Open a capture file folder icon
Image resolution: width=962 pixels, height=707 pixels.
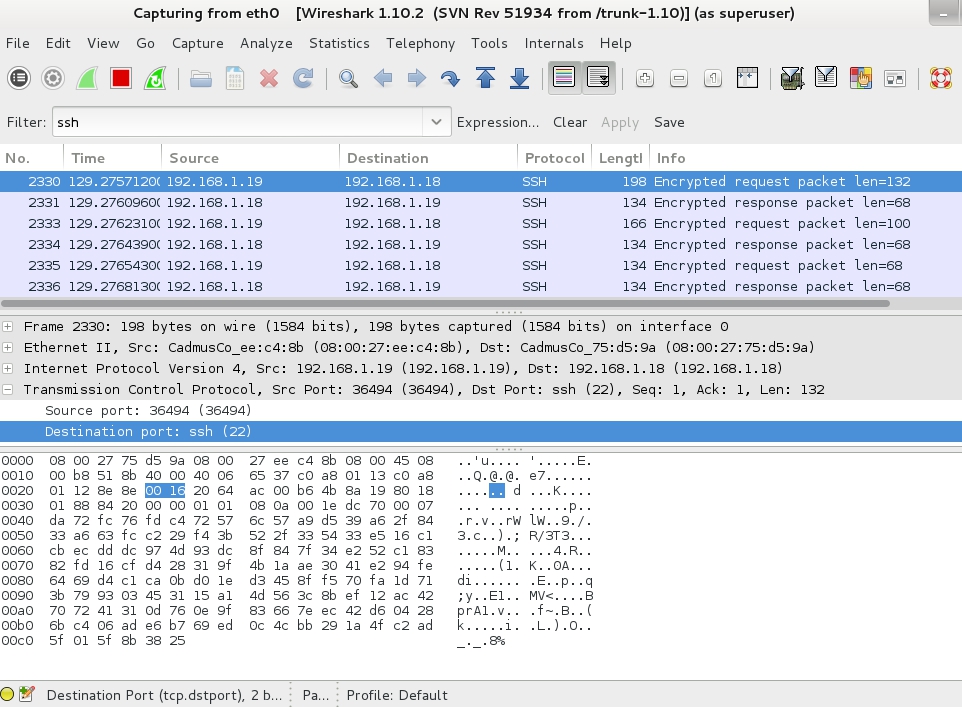pyautogui.click(x=201, y=78)
